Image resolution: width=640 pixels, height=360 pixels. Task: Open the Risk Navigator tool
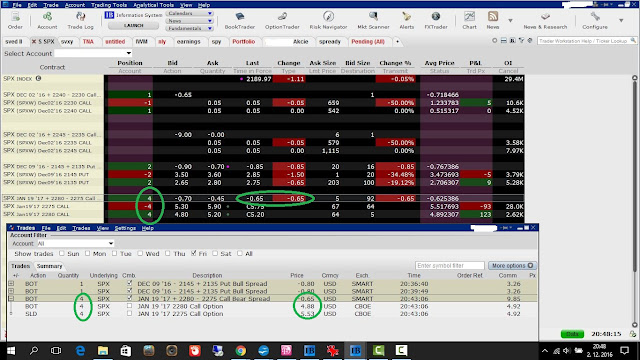pyautogui.click(x=328, y=20)
